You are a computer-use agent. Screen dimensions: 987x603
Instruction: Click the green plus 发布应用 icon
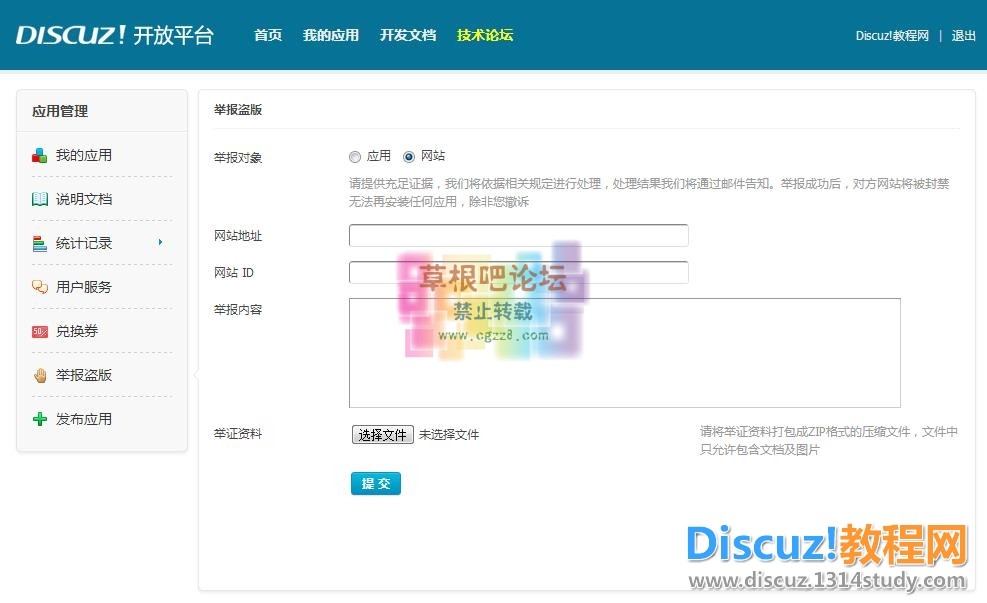pos(40,419)
